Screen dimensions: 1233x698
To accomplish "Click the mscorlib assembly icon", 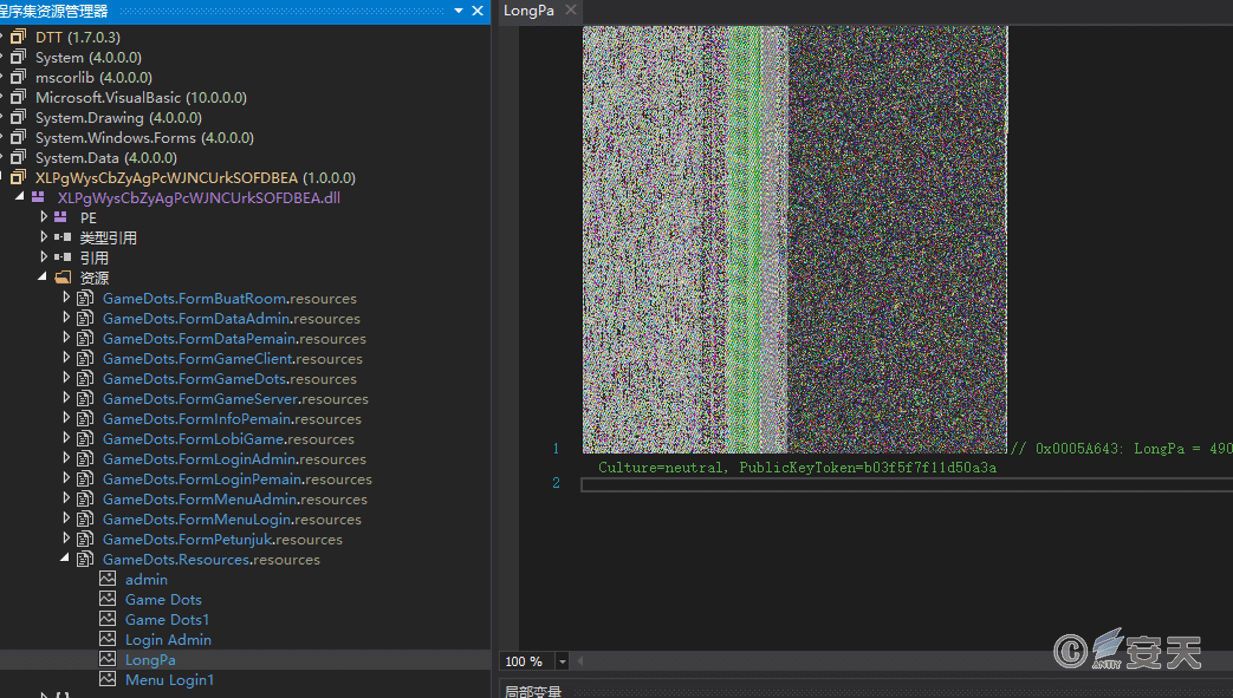I will click(x=18, y=77).
